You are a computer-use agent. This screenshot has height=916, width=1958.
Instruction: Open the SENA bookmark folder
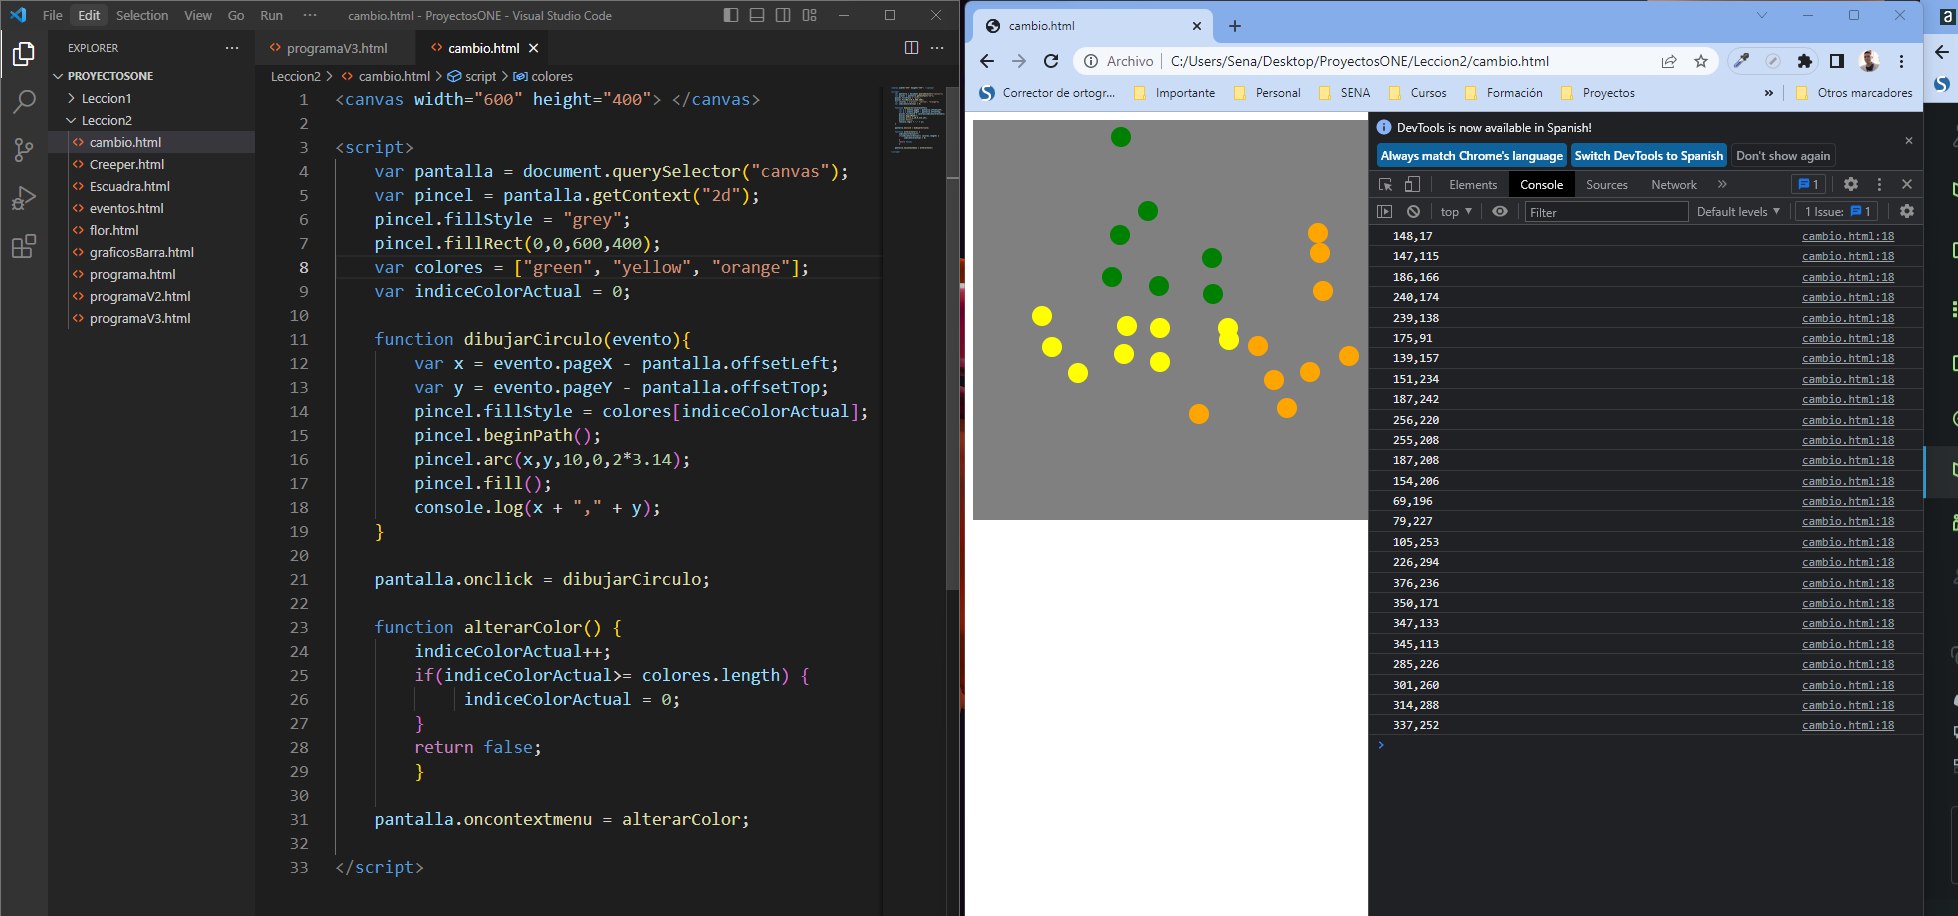tap(1345, 93)
